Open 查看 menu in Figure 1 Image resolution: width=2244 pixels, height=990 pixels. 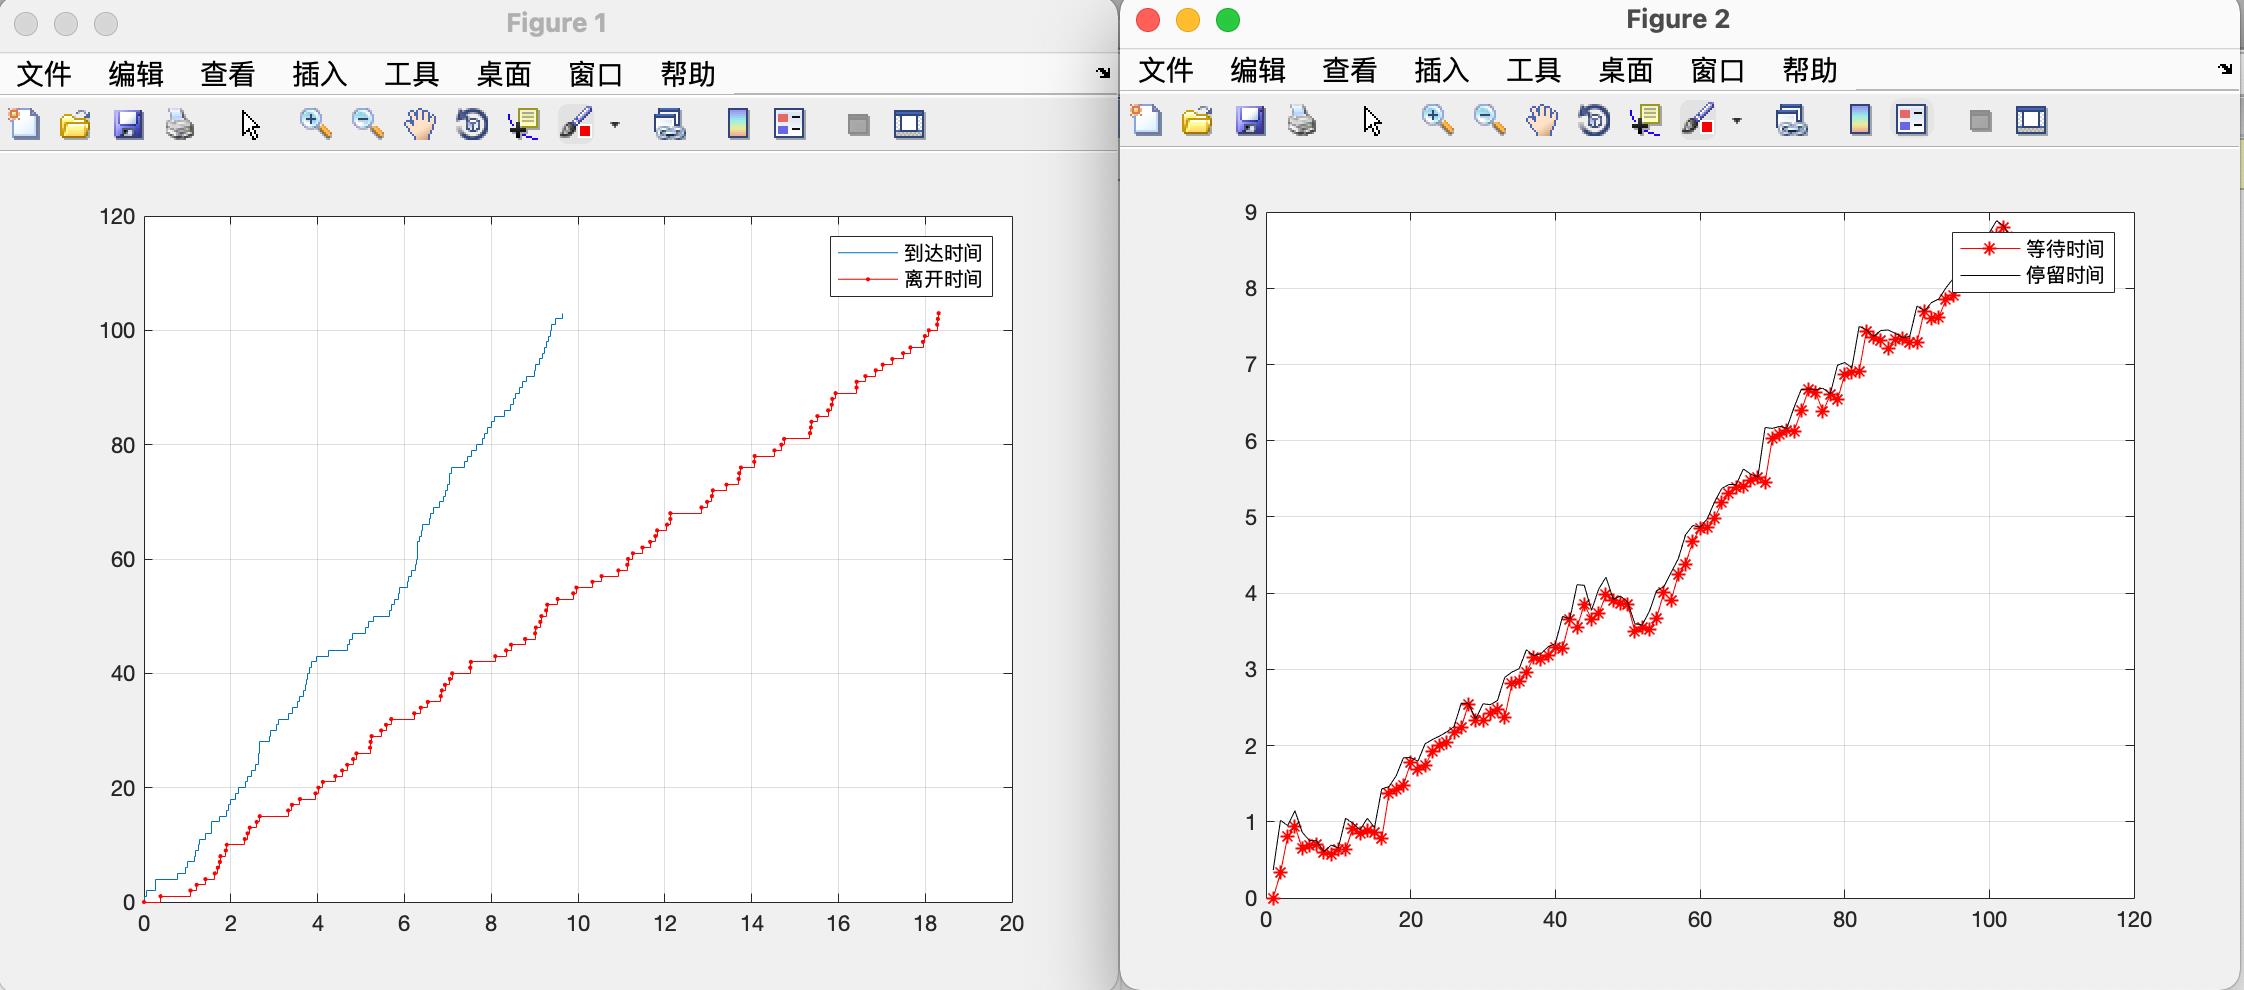(228, 74)
